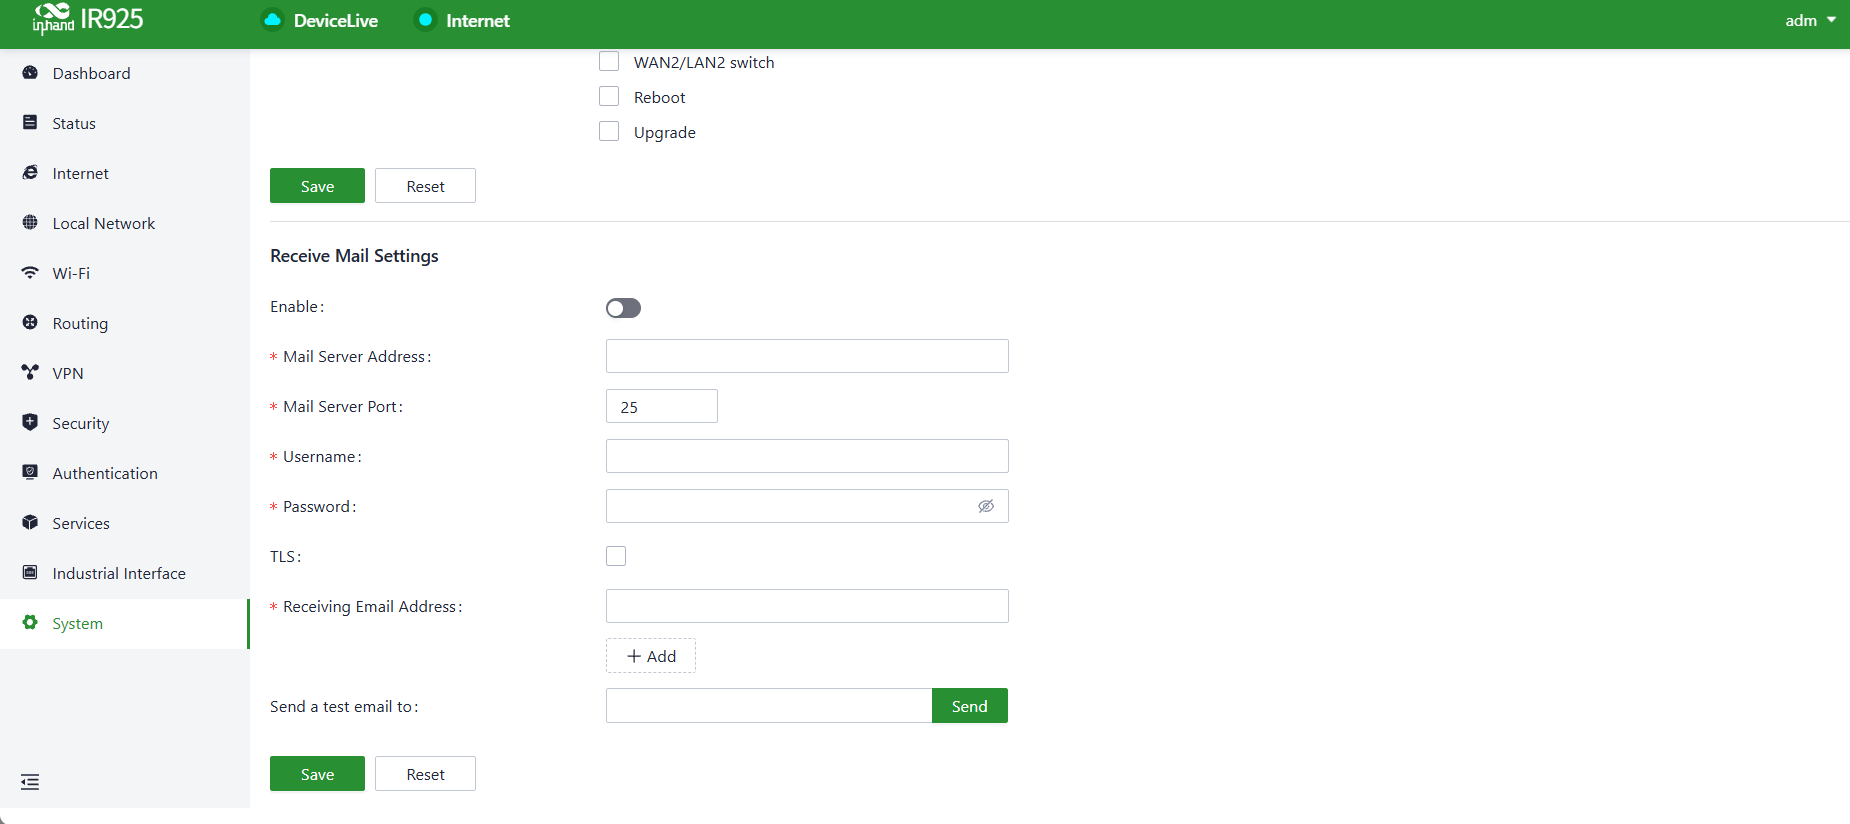The height and width of the screenshot is (824, 1850).
Task: Focus the Username input field
Action: 807,456
